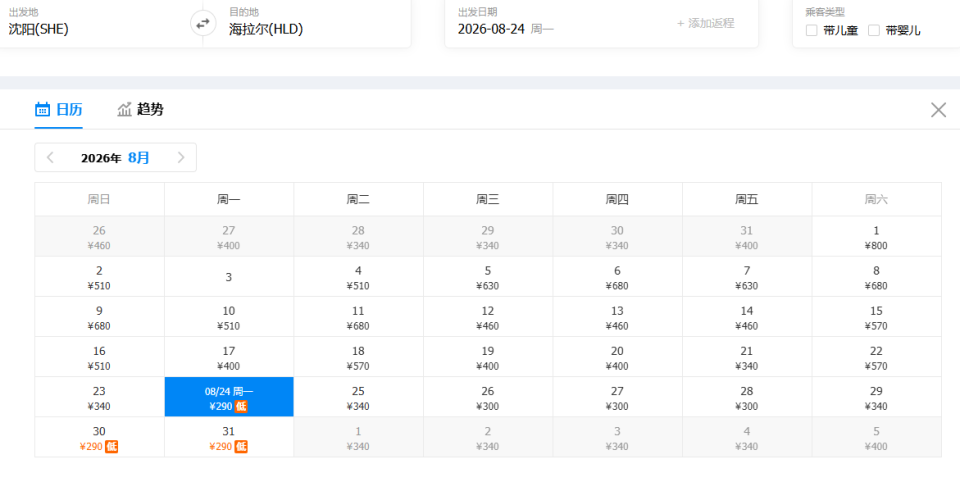Select August 6 priced ¥680

617,277
